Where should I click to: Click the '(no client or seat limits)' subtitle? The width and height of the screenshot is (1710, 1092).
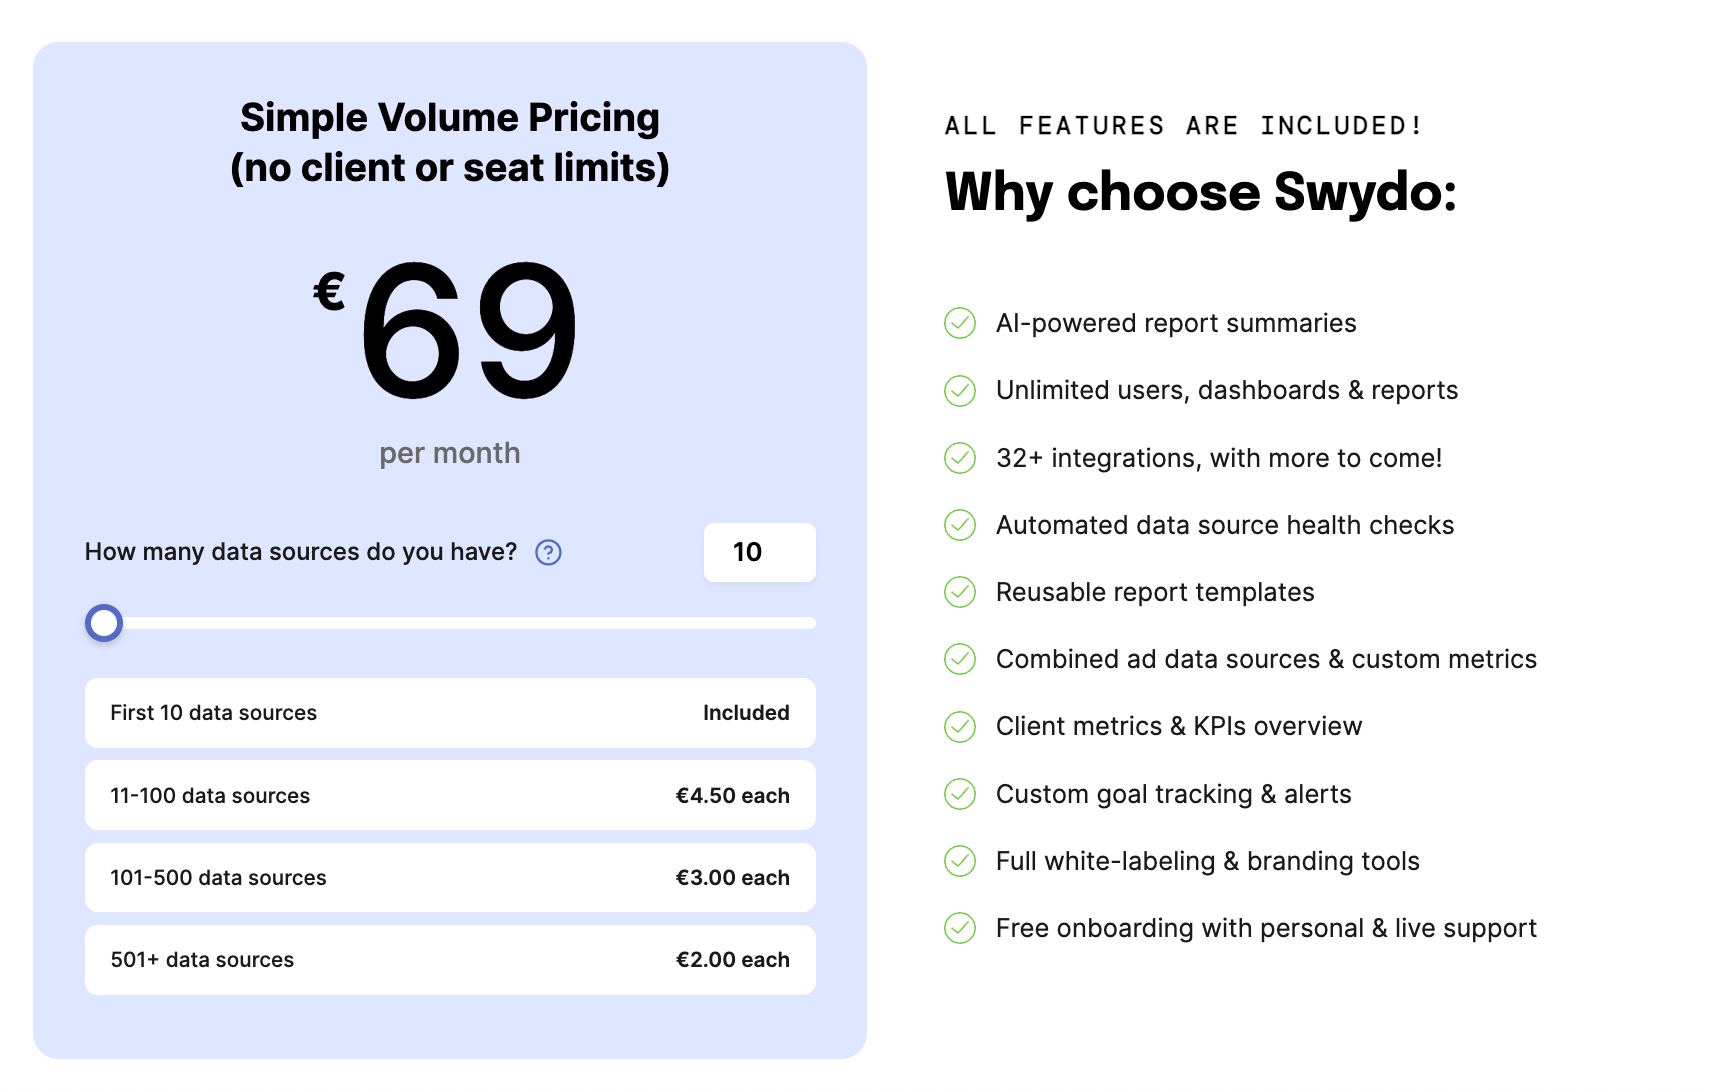pos(450,168)
